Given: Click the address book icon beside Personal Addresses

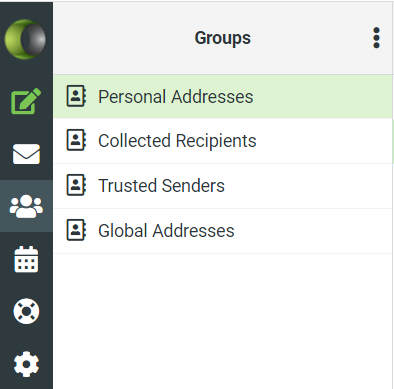Looking at the screenshot, I should 76,96.
